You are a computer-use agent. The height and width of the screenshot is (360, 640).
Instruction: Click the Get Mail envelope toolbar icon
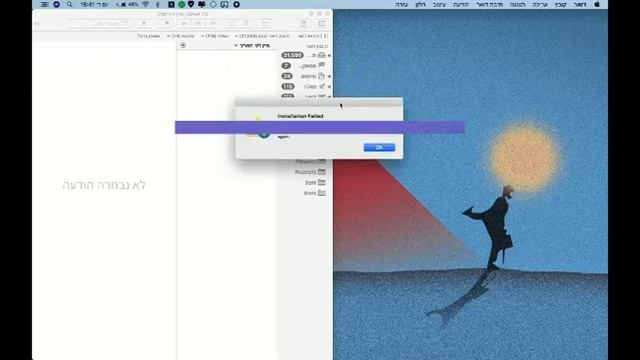pyautogui.click(x=322, y=24)
